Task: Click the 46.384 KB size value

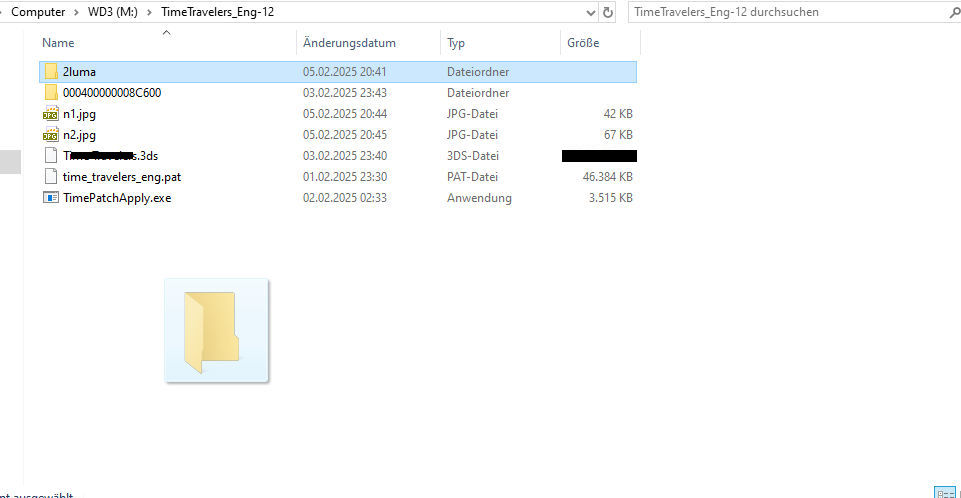Action: [x=607, y=176]
